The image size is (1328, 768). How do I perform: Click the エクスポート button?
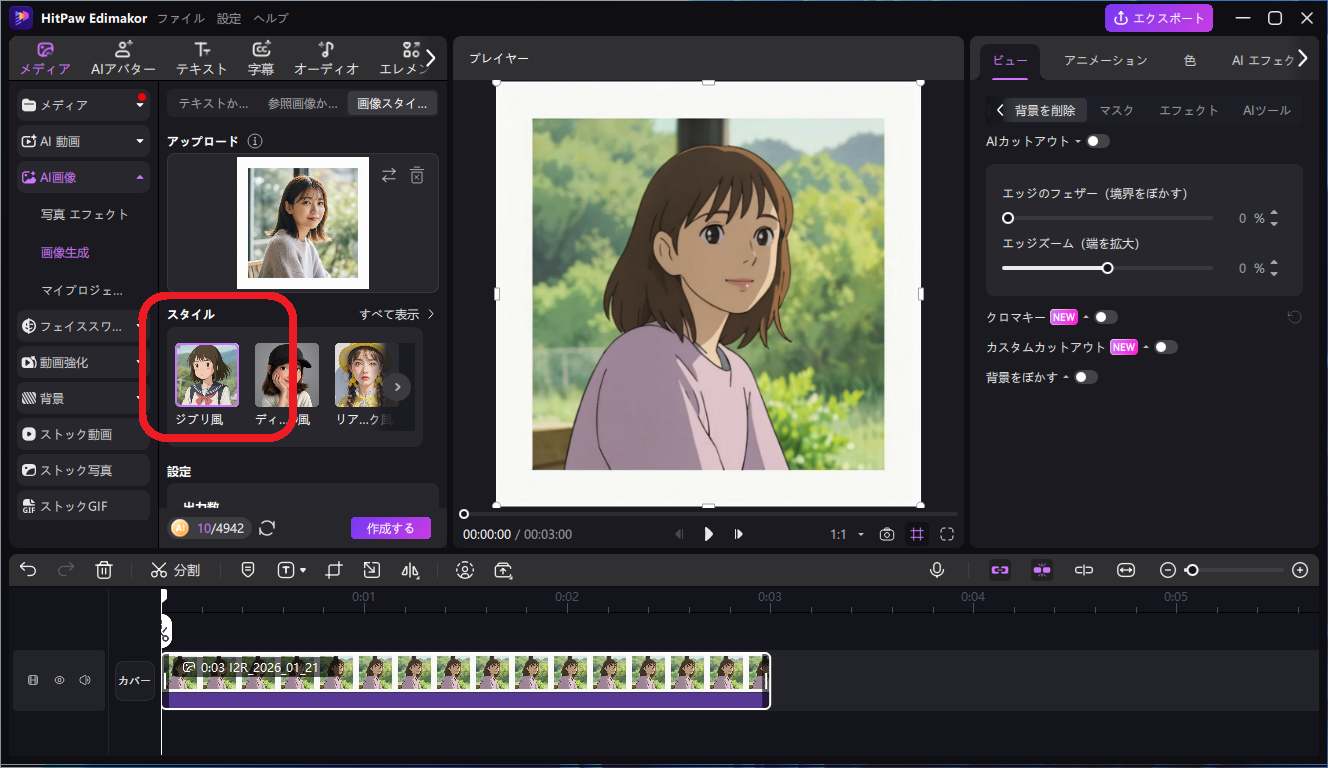point(1158,18)
